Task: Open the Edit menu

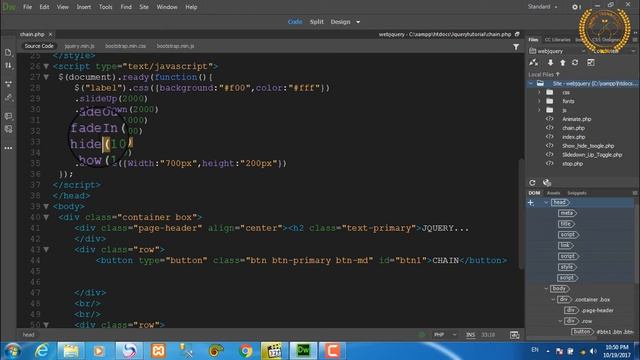Action: [x=44, y=7]
